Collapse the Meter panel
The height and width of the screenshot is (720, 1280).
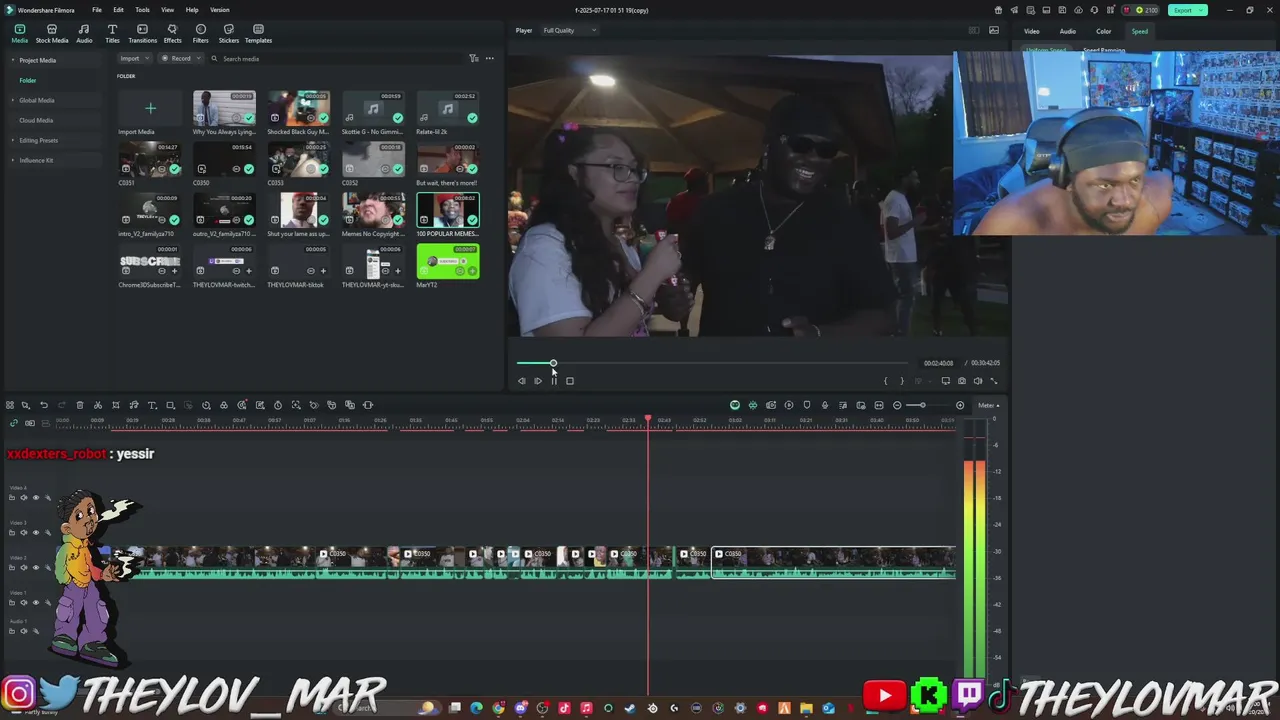point(988,405)
